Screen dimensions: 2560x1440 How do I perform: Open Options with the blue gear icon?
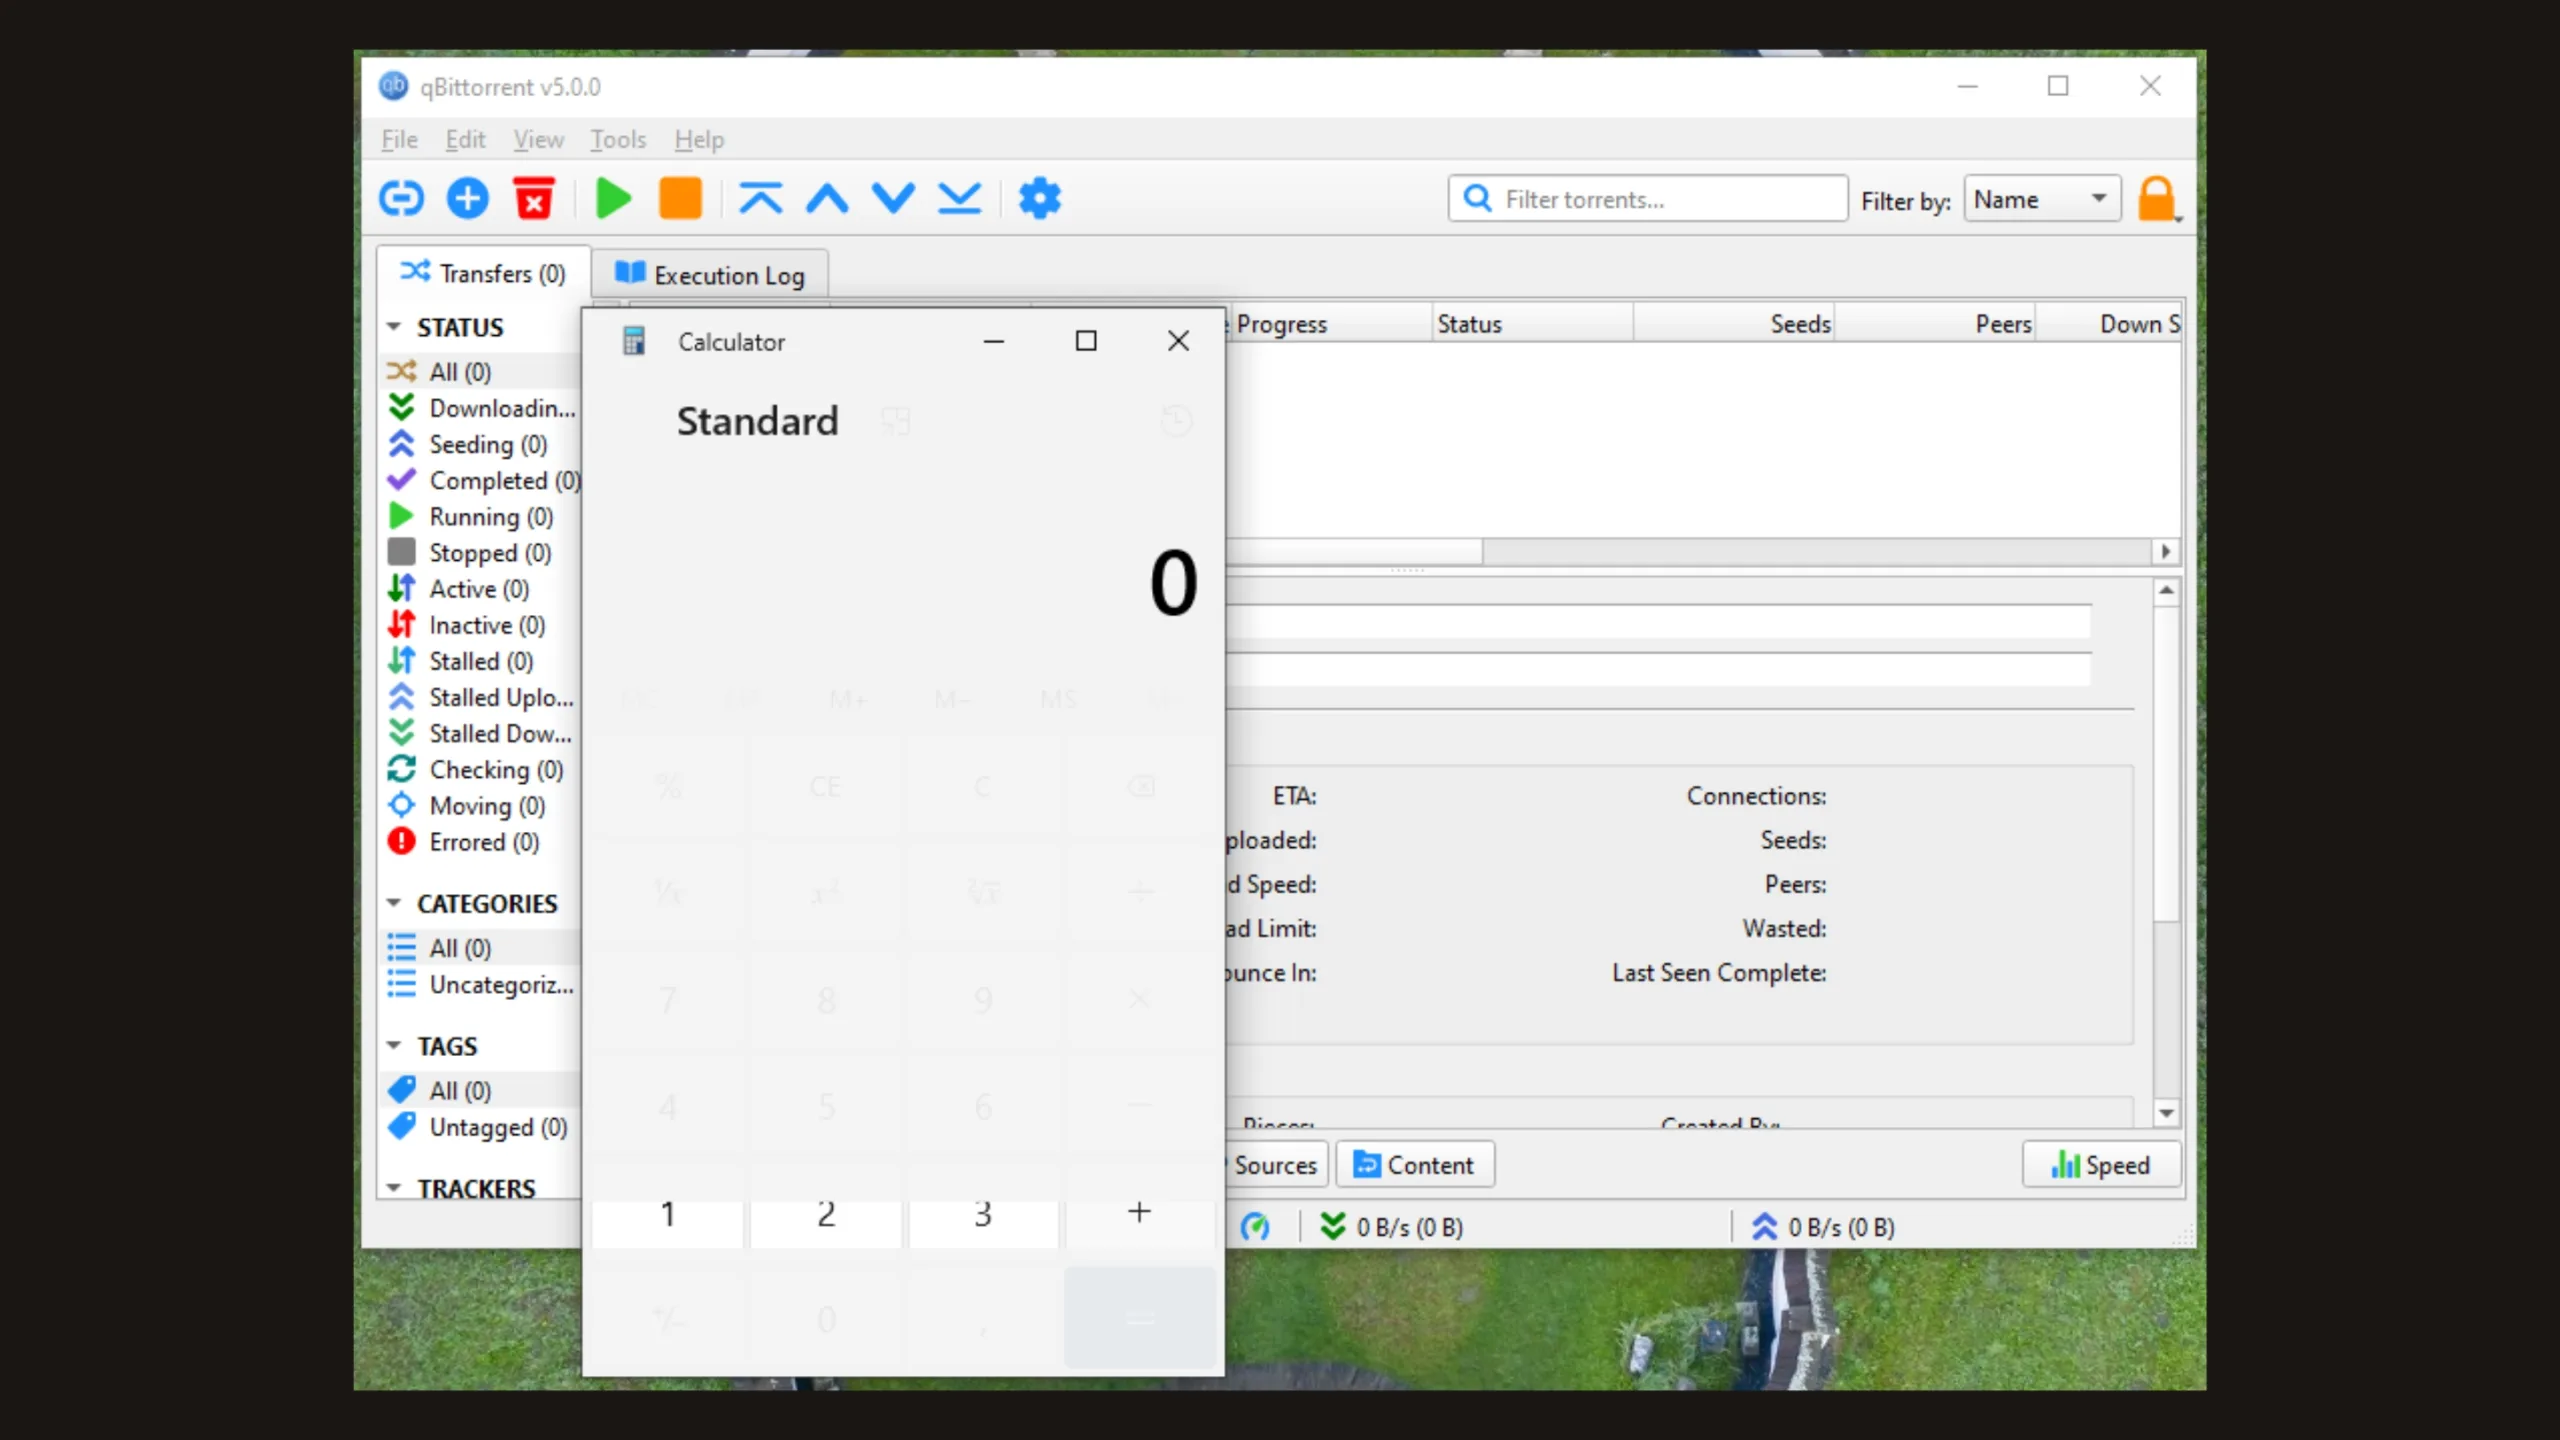pyautogui.click(x=1039, y=198)
